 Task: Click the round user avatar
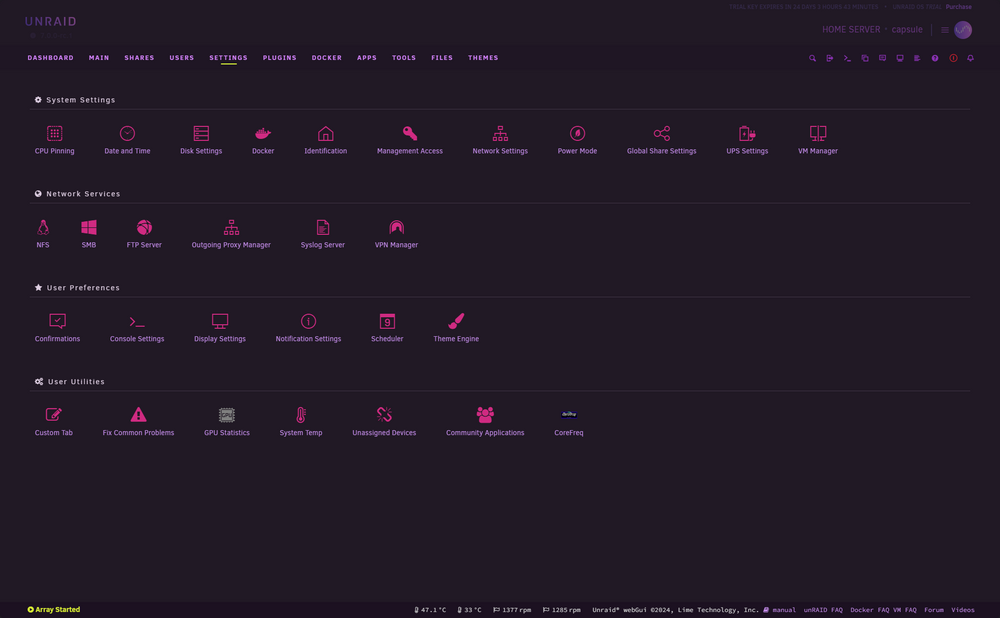[962, 30]
